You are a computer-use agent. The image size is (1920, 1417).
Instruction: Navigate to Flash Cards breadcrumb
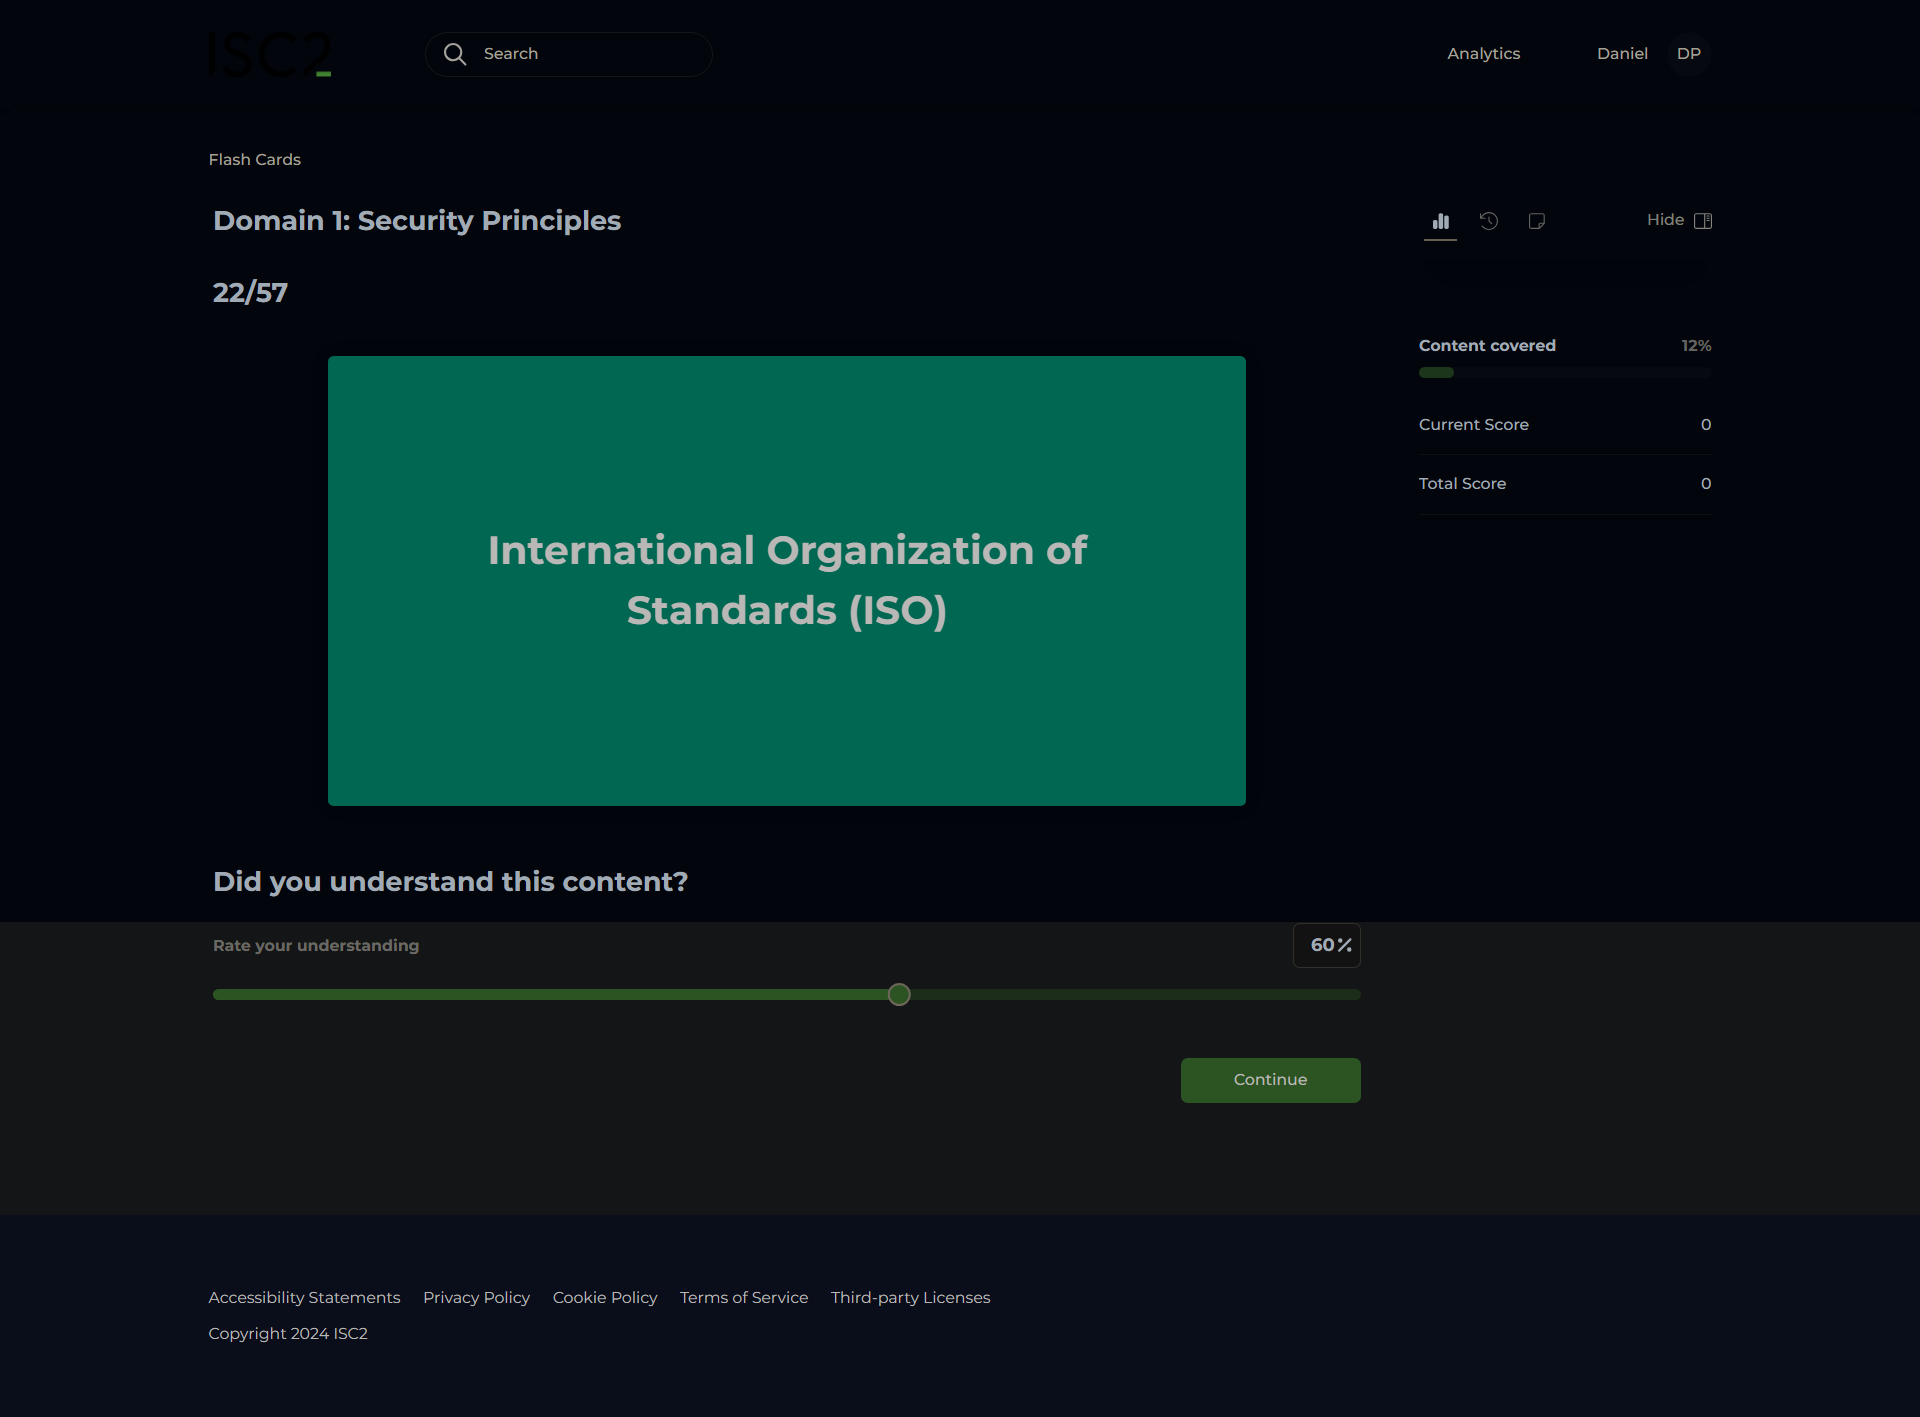[254, 160]
